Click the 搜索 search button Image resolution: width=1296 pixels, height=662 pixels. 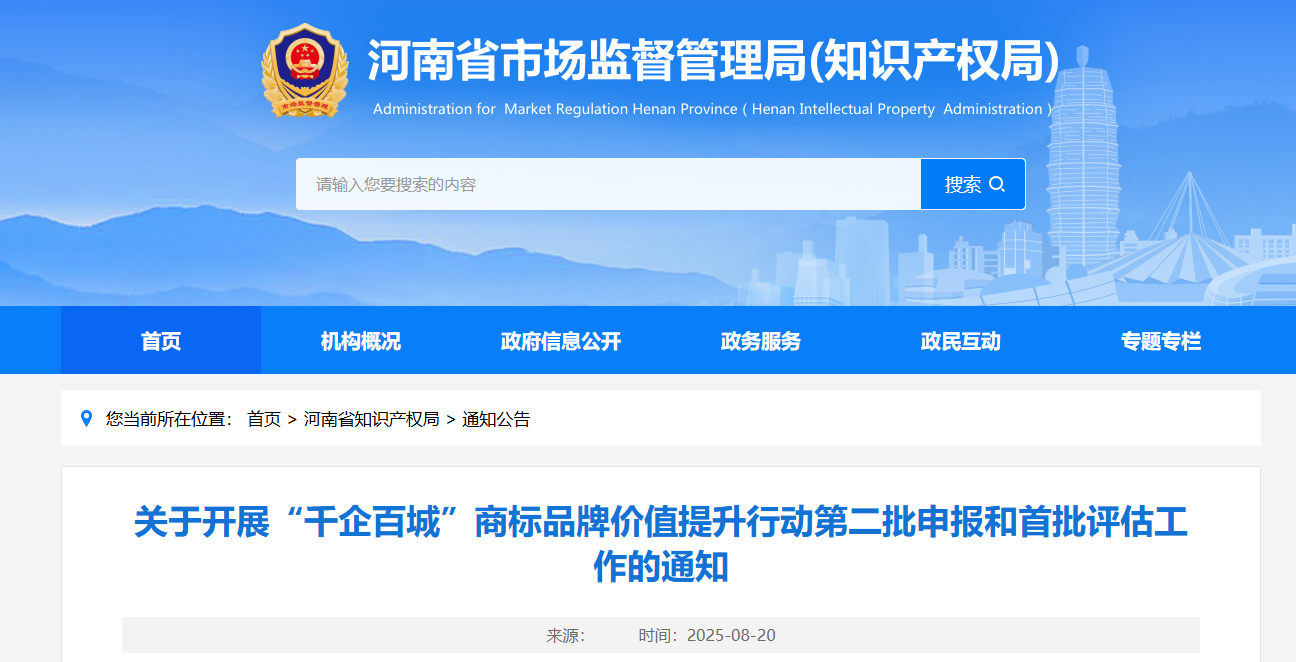click(973, 184)
